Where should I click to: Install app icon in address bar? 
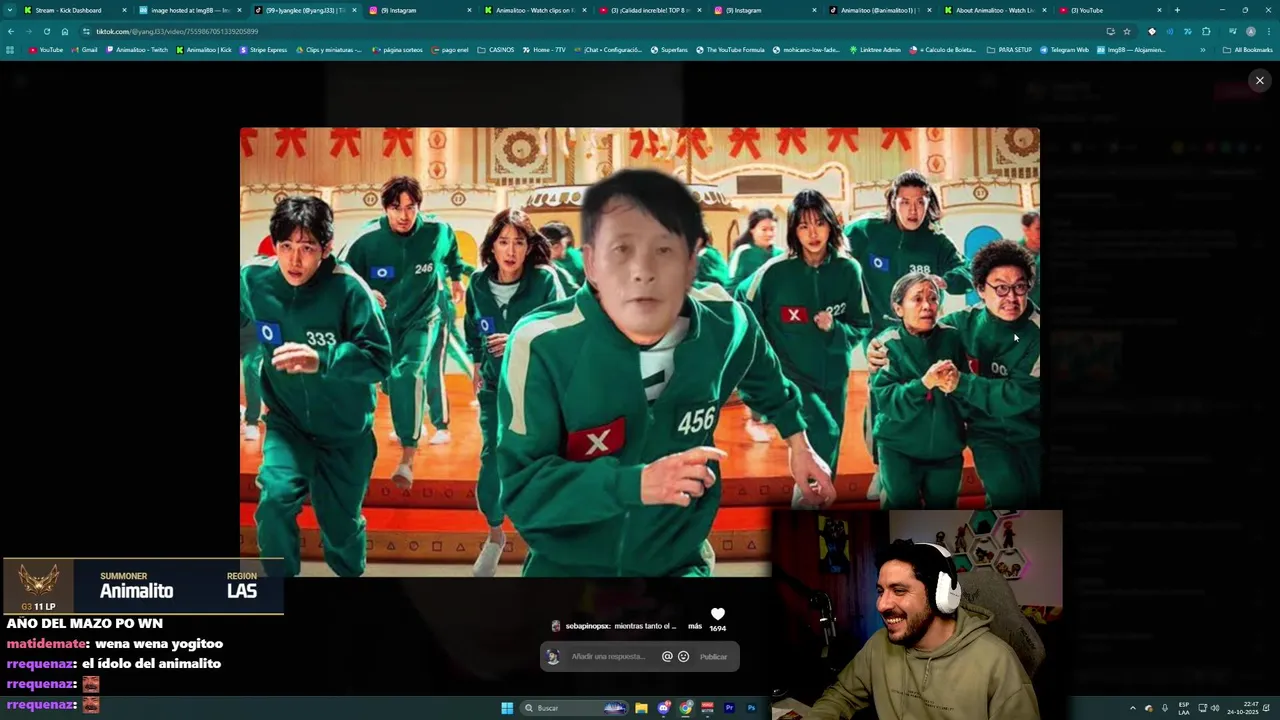coord(1110,31)
